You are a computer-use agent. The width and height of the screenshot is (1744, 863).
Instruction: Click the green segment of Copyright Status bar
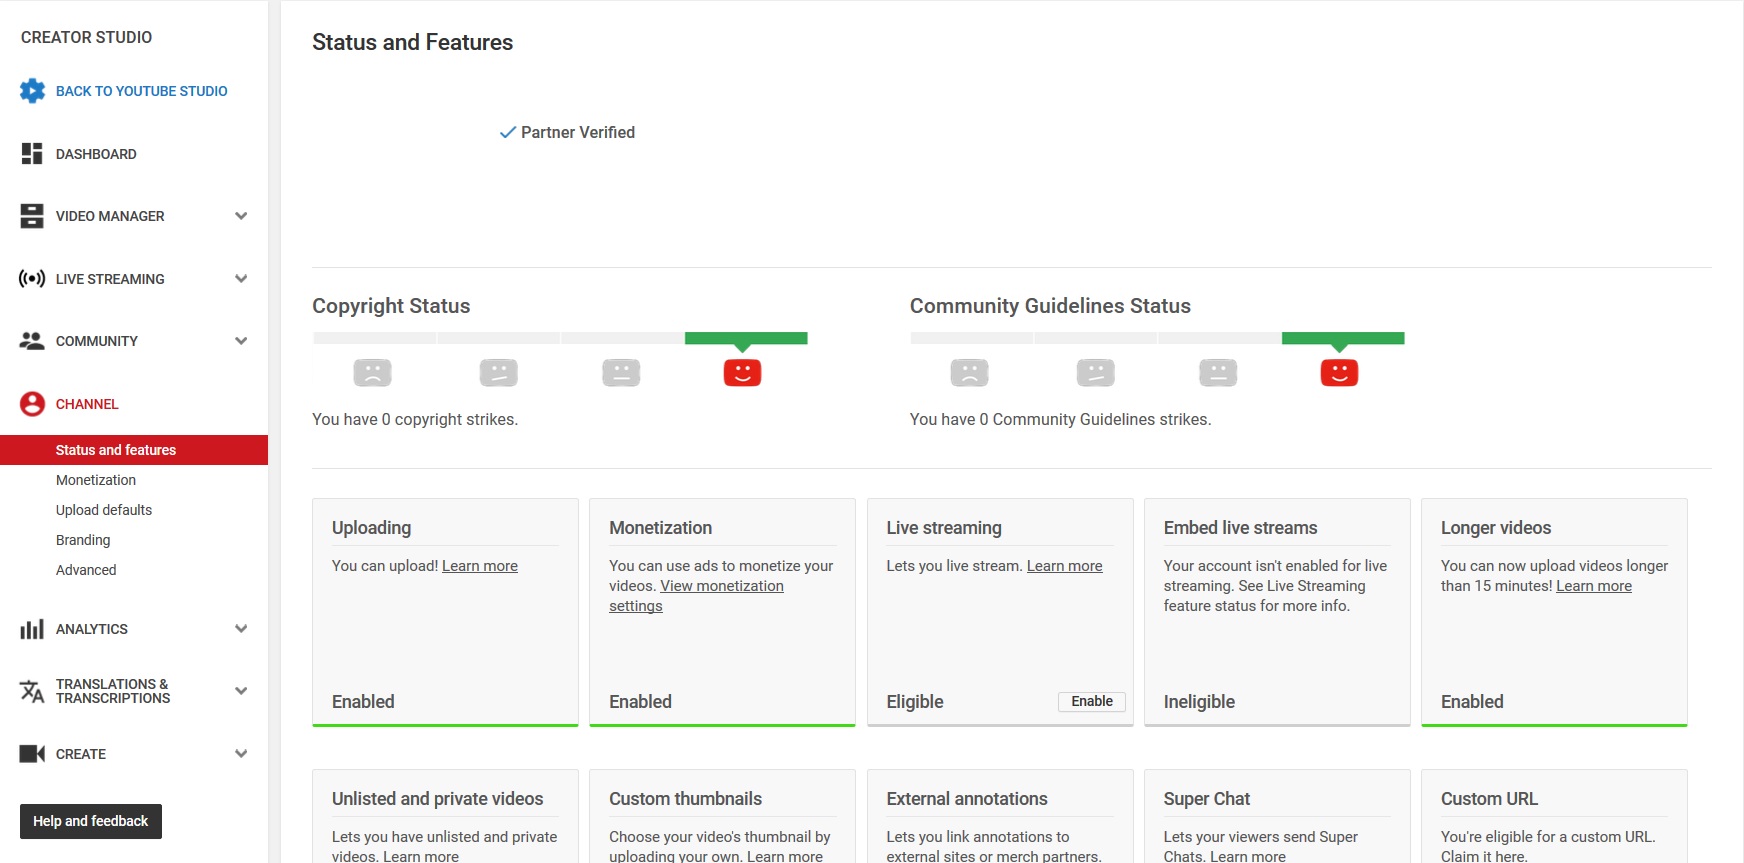(x=746, y=338)
